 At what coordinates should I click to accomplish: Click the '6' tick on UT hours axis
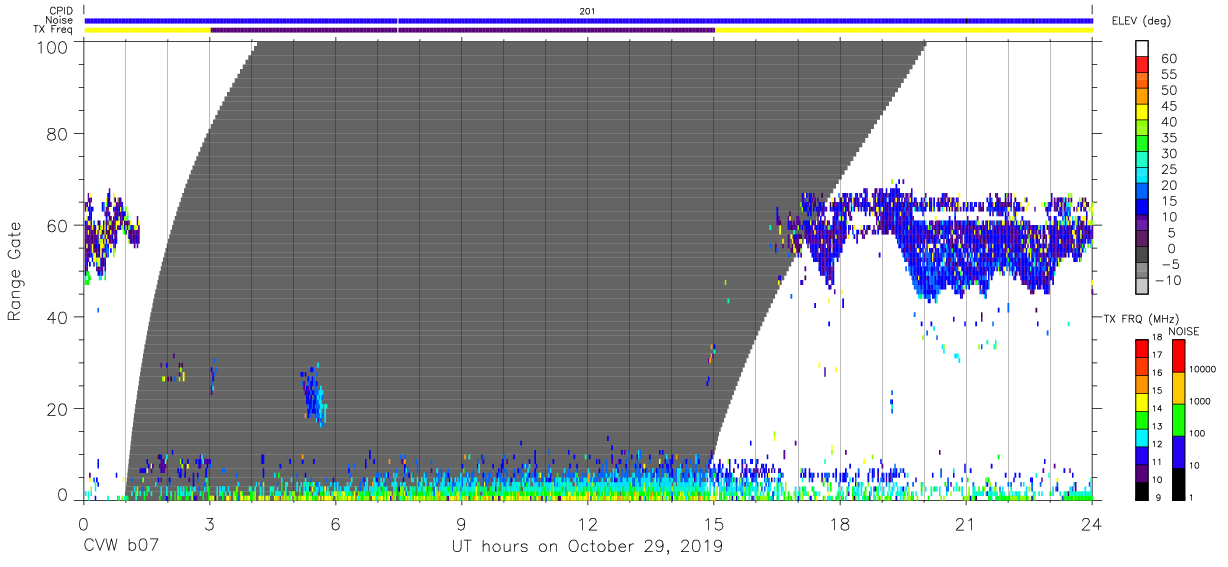click(x=335, y=523)
